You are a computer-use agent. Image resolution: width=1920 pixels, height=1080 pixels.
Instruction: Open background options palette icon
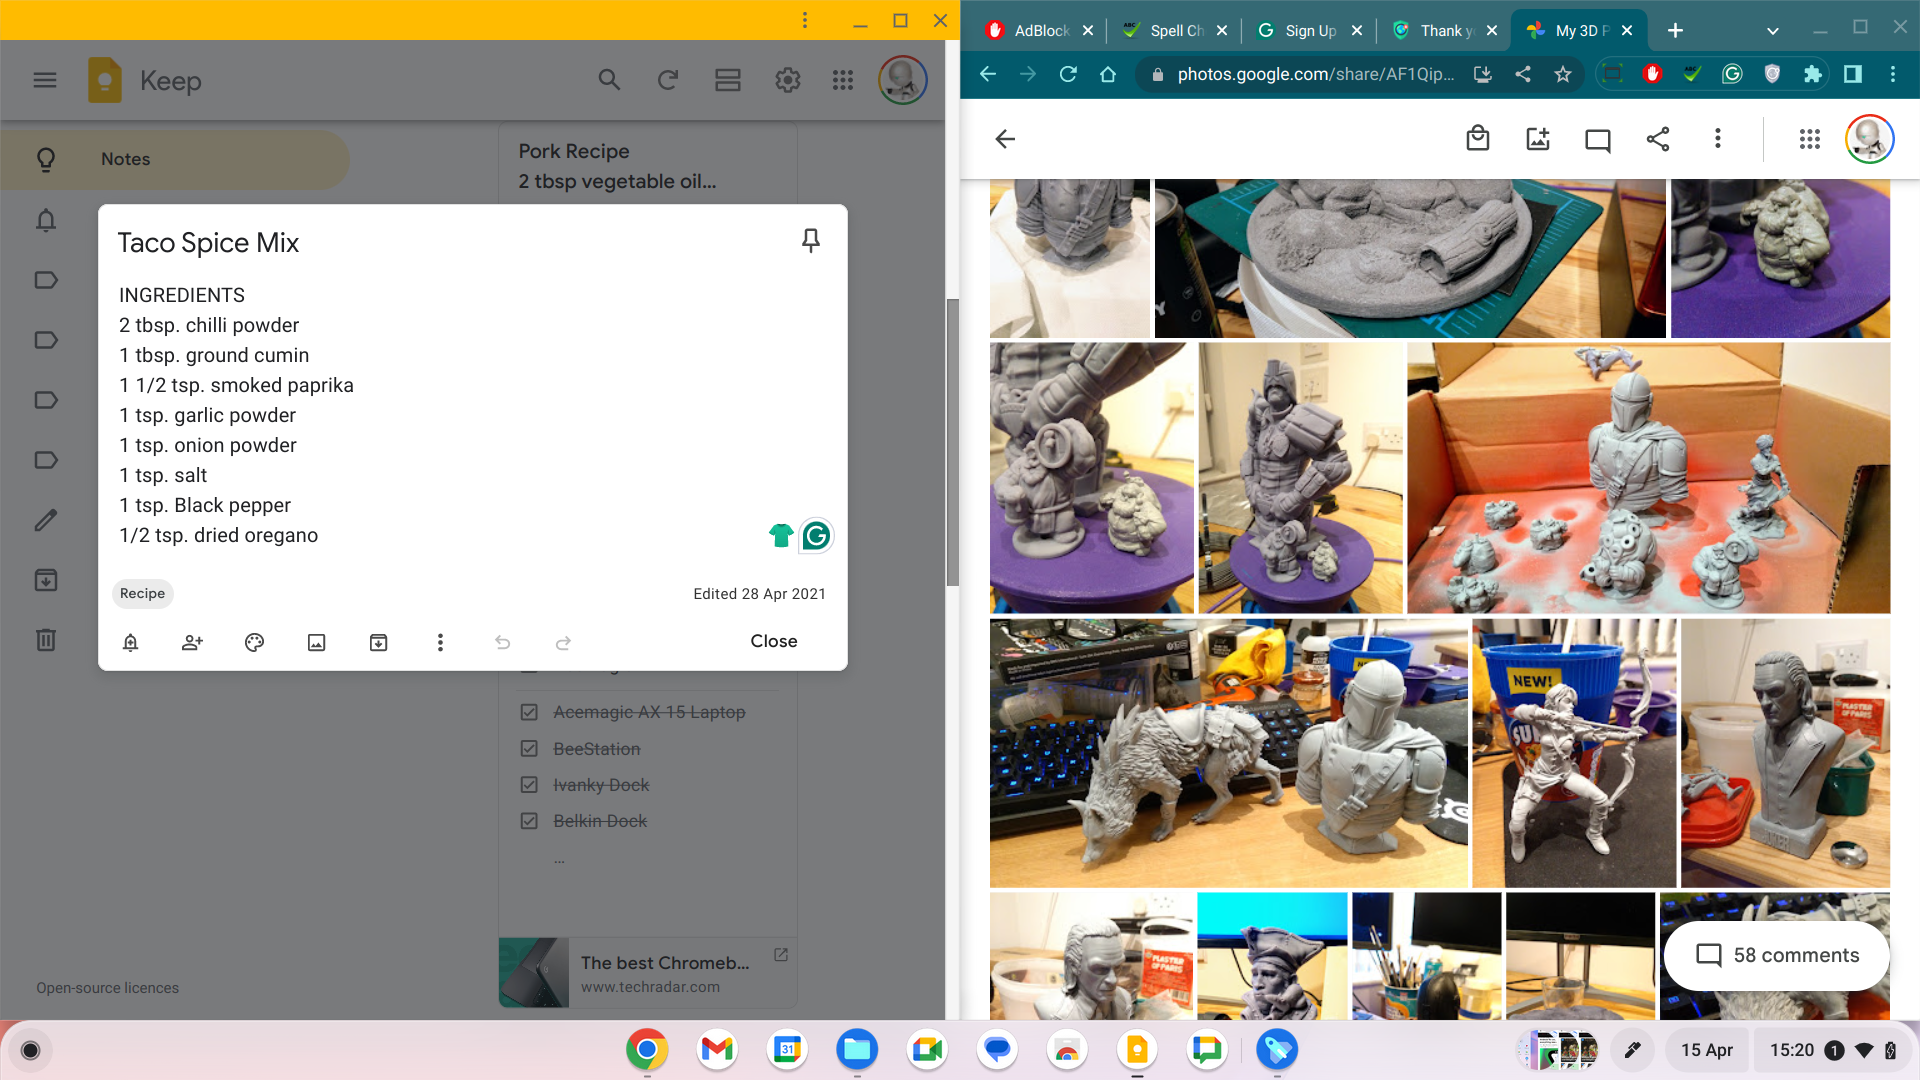click(254, 642)
